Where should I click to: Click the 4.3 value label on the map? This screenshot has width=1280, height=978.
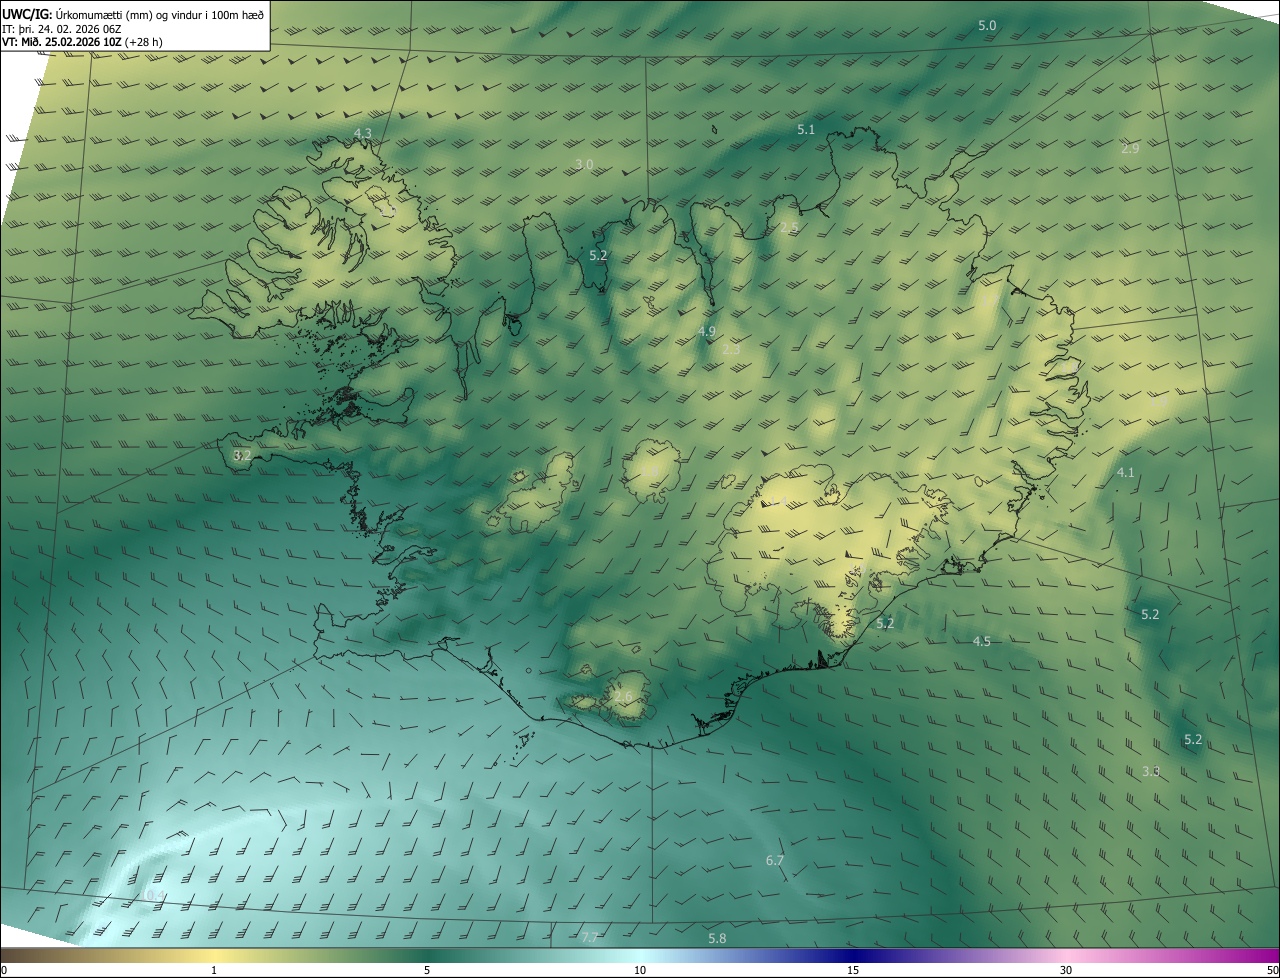362,133
